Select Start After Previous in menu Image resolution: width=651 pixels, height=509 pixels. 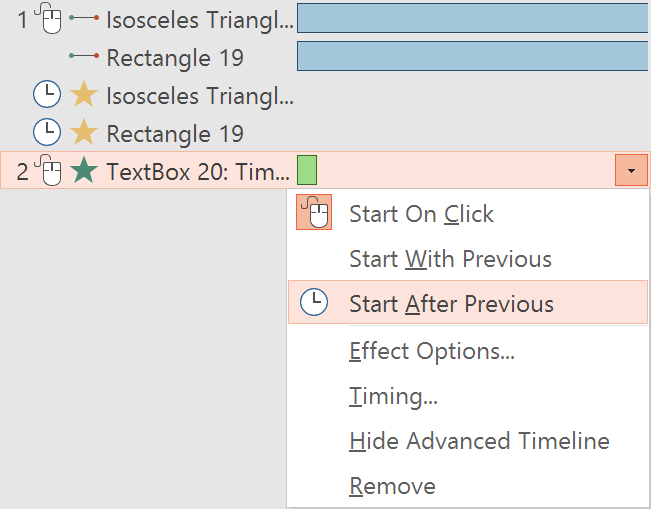[451, 303]
